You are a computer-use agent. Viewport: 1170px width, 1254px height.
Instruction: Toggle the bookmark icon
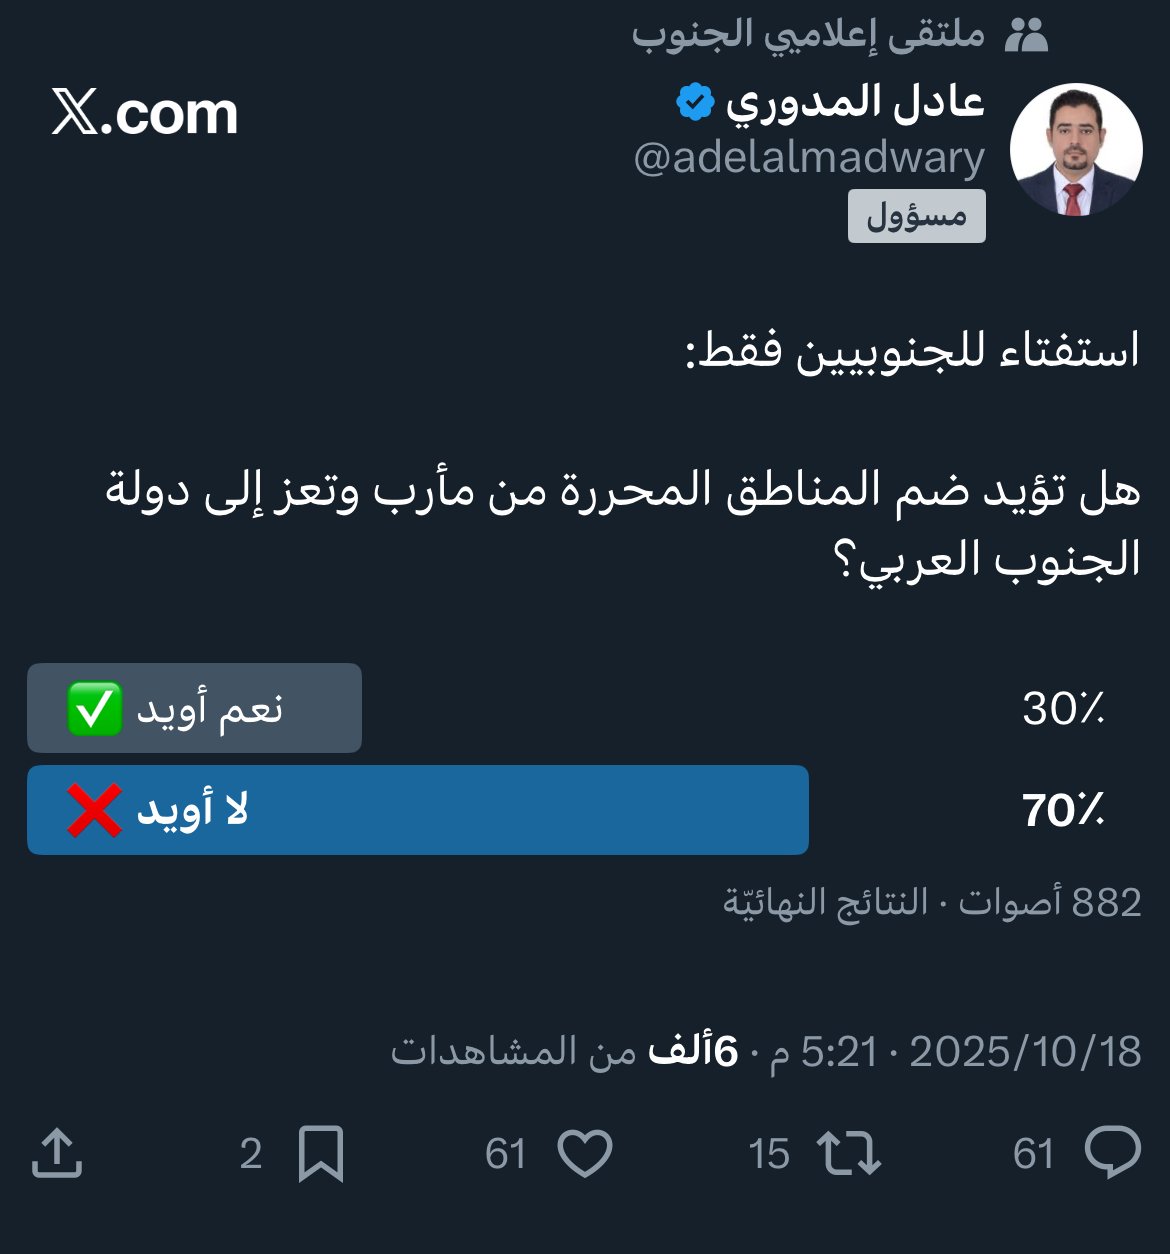coord(321,1155)
